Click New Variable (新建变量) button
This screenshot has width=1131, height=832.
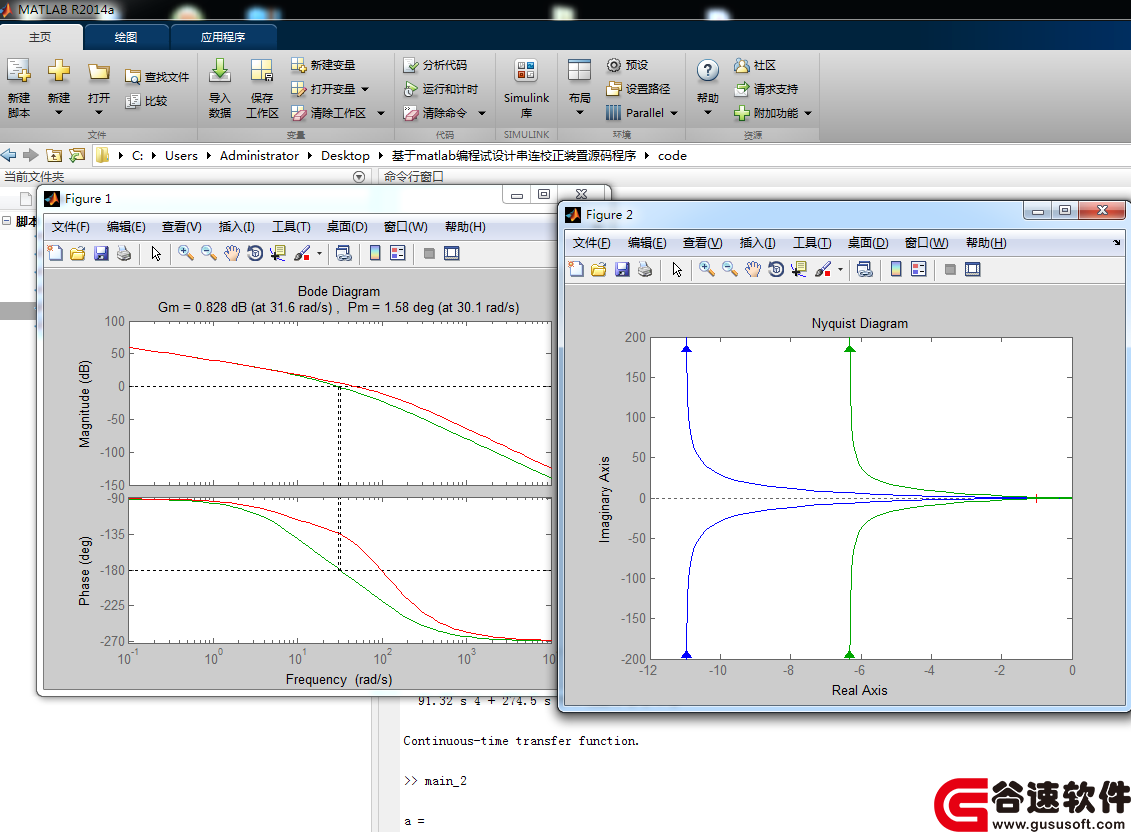pos(323,65)
